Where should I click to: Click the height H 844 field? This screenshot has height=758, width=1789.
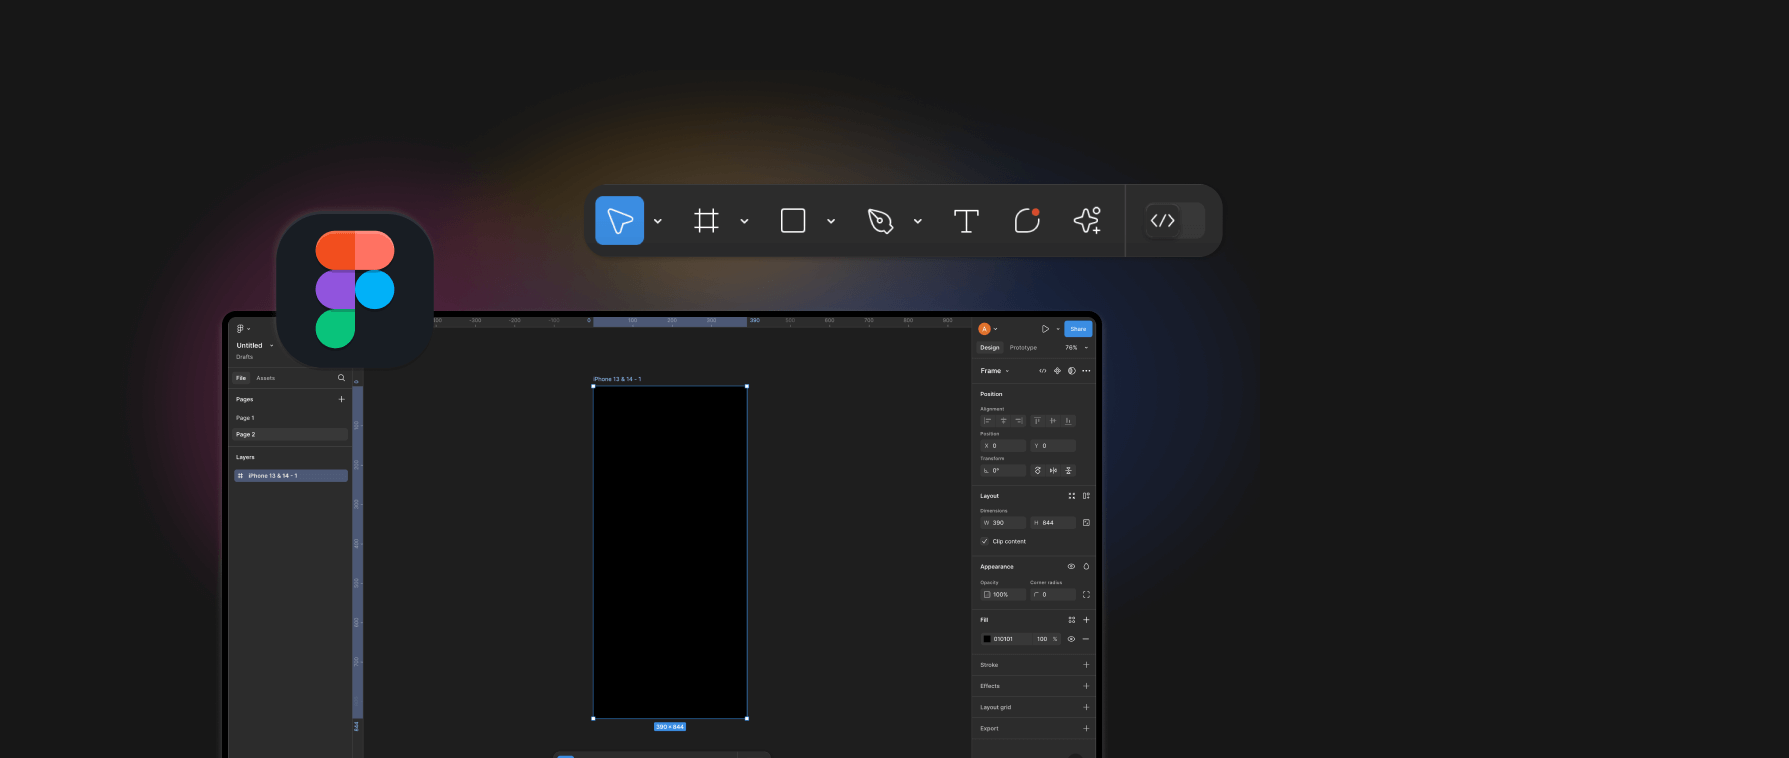pos(1053,523)
